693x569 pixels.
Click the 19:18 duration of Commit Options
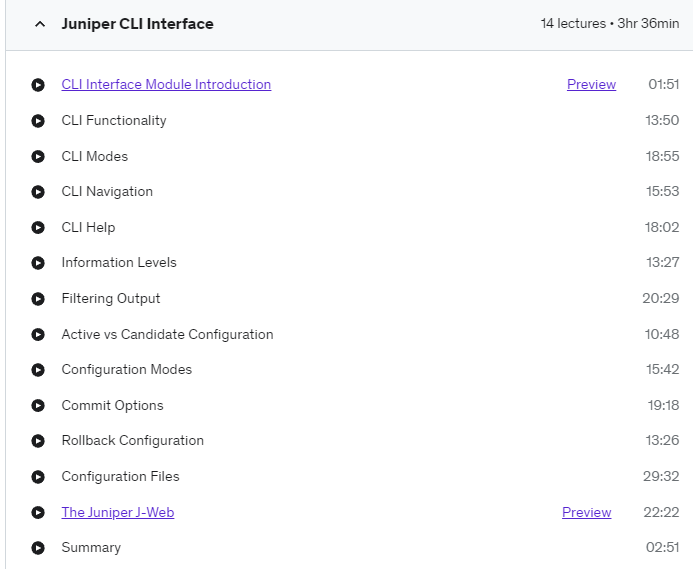pyautogui.click(x=663, y=405)
